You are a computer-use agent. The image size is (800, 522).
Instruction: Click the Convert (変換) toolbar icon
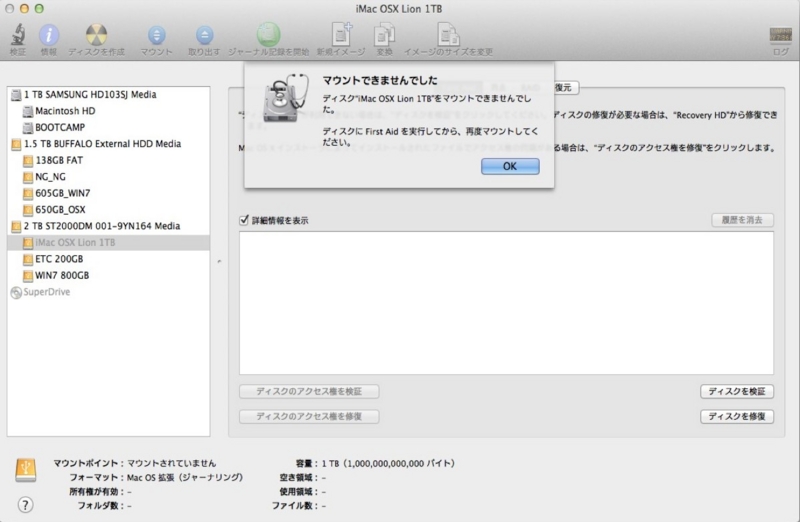coord(384,35)
